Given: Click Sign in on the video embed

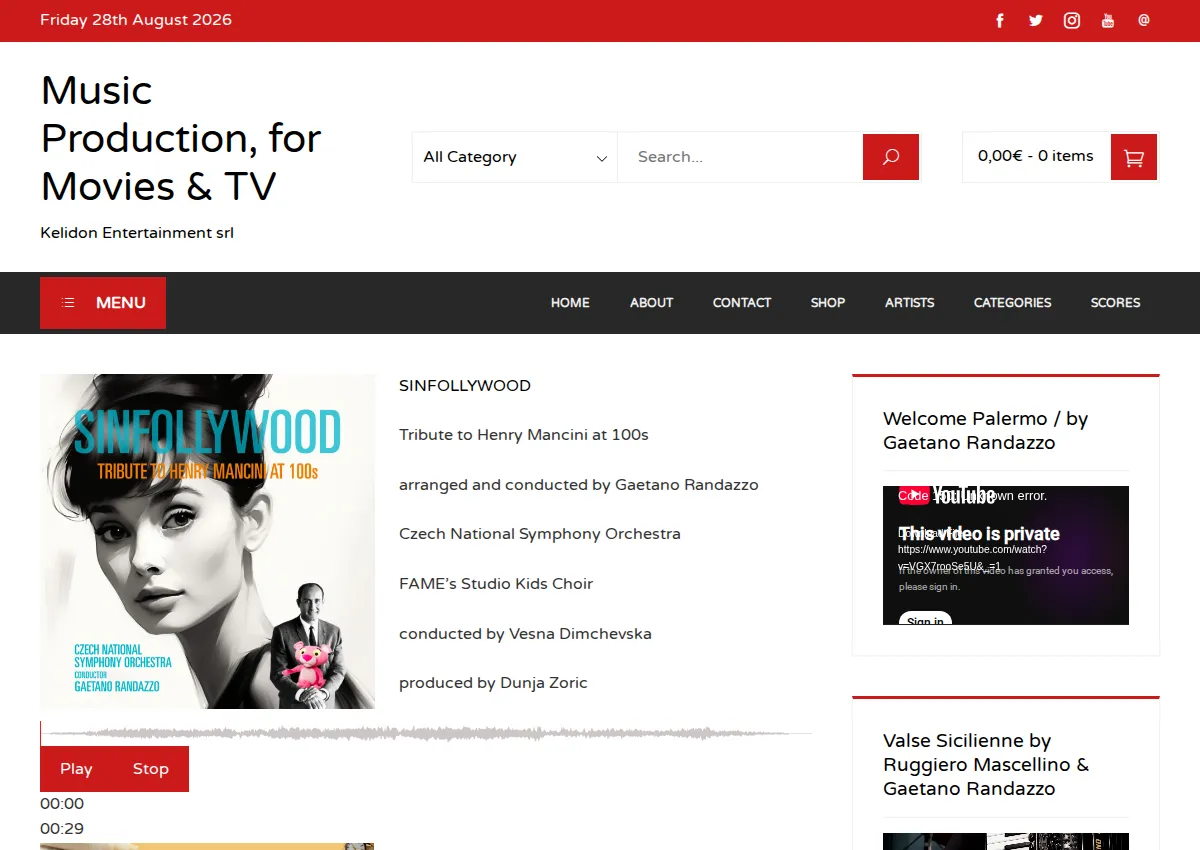Looking at the screenshot, I should click(925, 620).
